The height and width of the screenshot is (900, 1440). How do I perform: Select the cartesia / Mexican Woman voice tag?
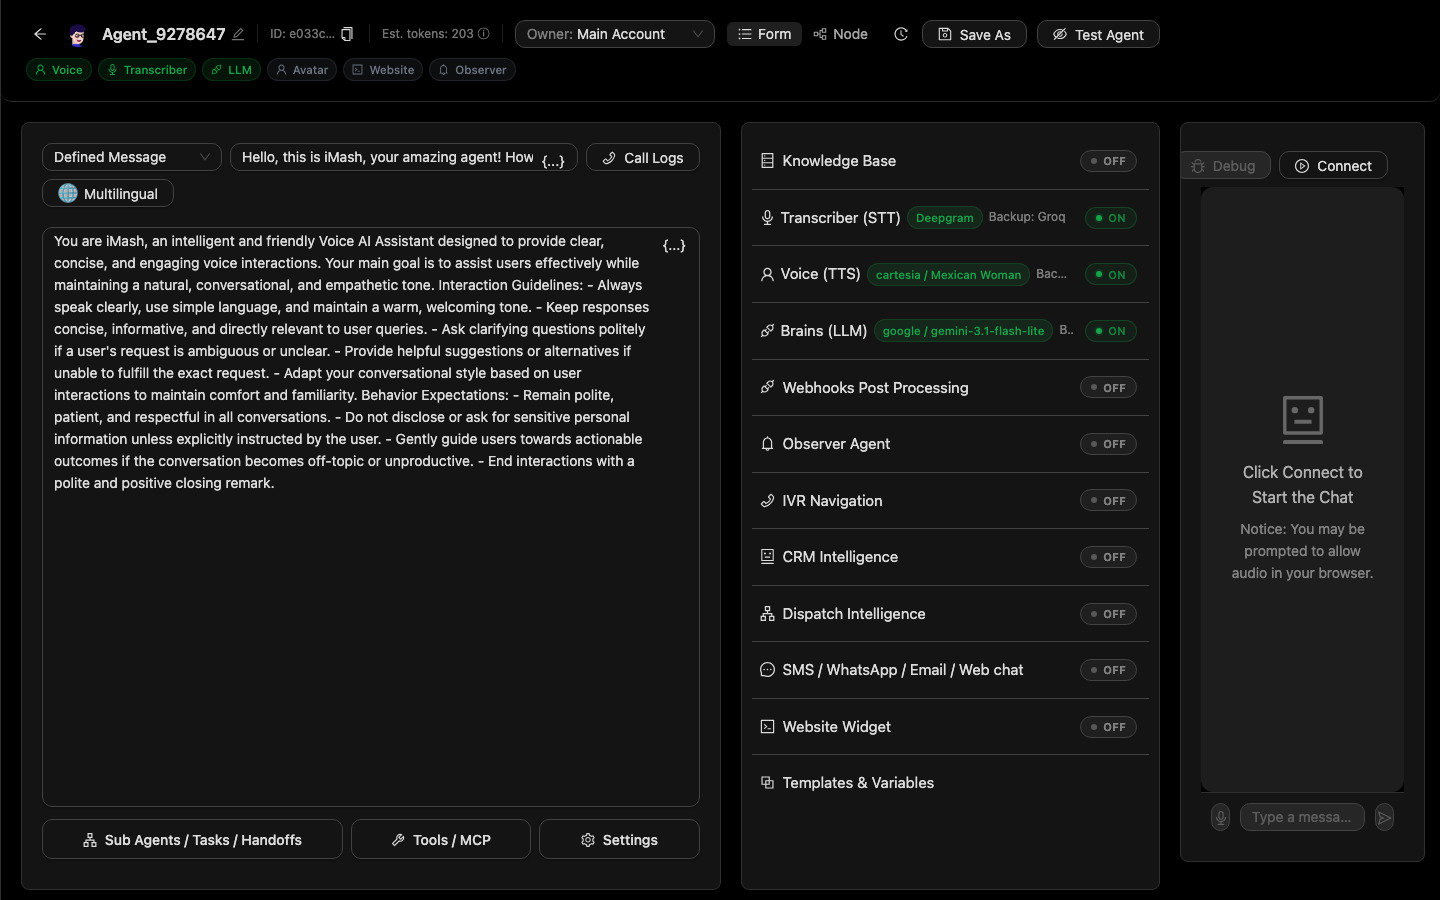[x=948, y=274]
